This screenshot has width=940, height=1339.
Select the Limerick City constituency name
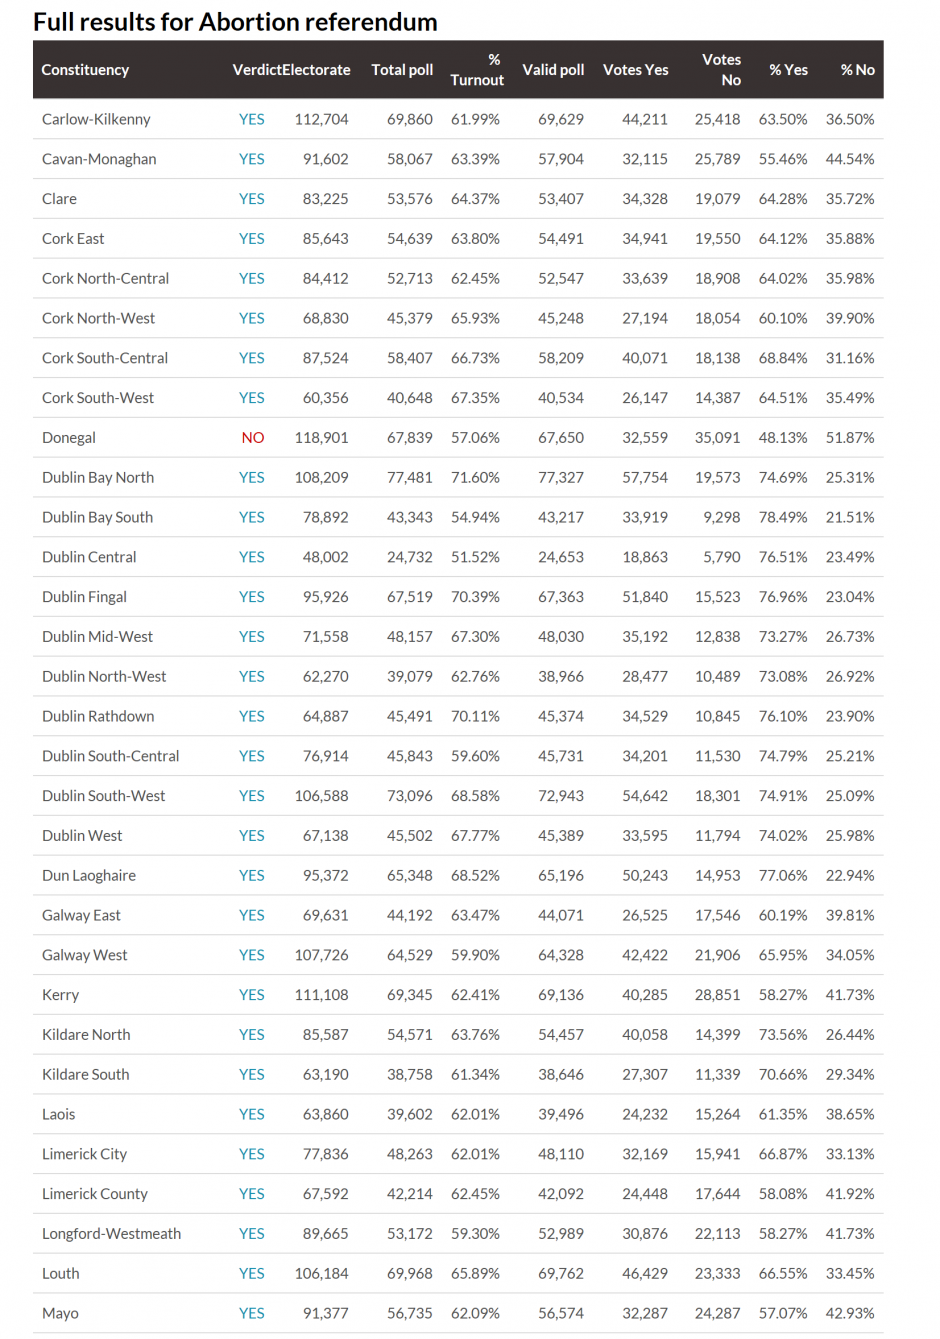click(x=84, y=1154)
